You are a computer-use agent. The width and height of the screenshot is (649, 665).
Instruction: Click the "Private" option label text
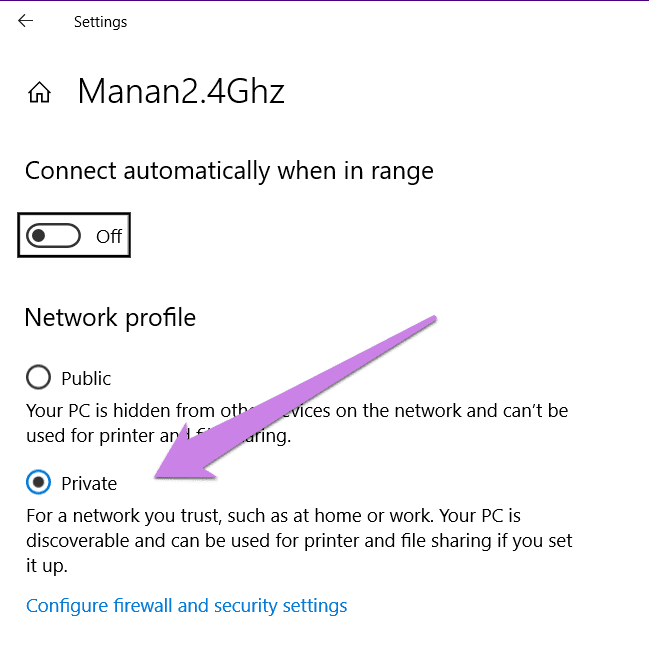(89, 483)
